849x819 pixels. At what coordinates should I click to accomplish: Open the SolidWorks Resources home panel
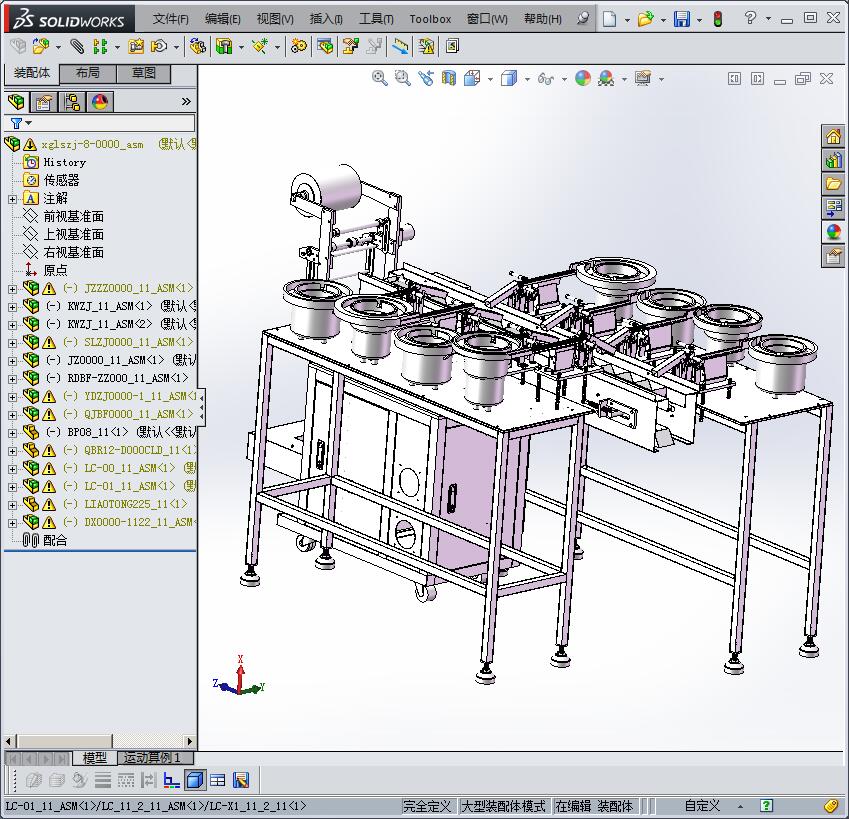pyautogui.click(x=833, y=137)
